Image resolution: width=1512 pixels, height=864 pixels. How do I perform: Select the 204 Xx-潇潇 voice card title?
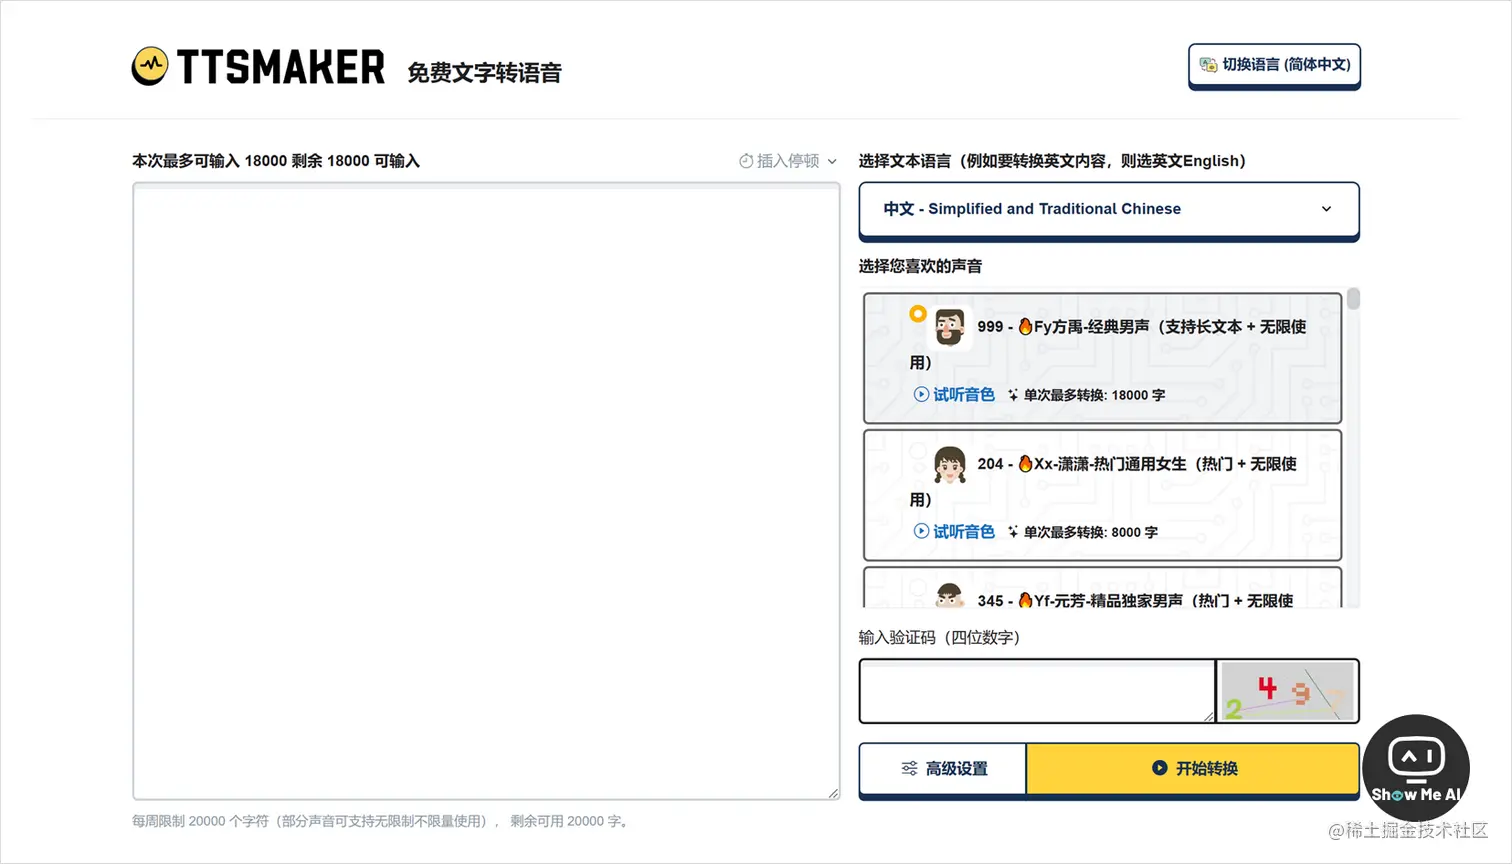click(x=1137, y=464)
